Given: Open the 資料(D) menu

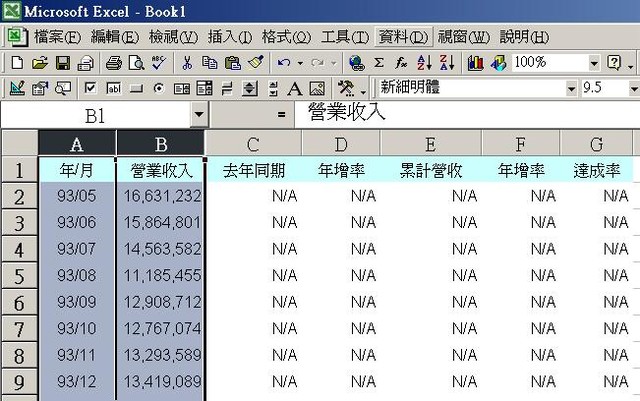Looking at the screenshot, I should click(x=403, y=37).
